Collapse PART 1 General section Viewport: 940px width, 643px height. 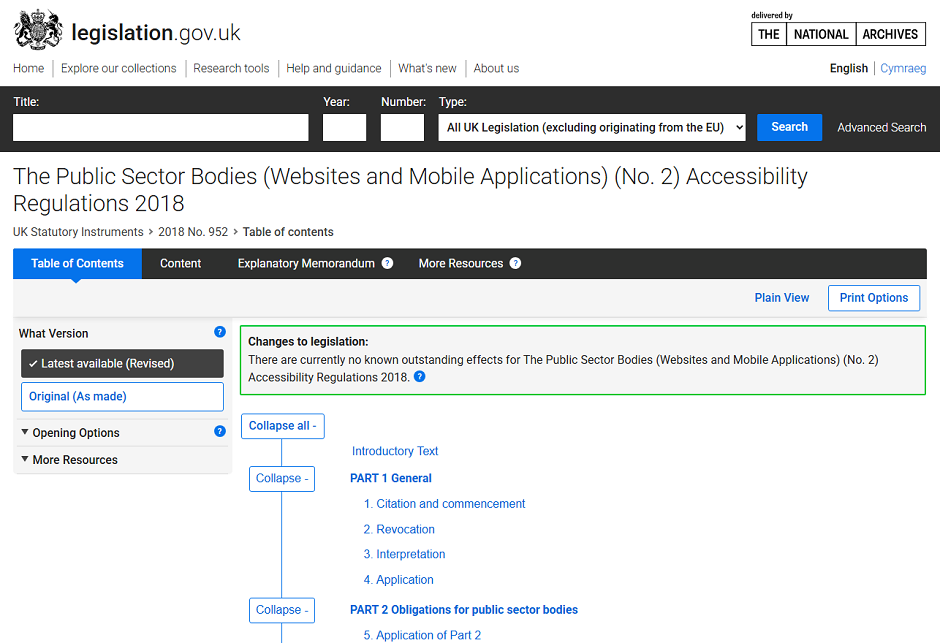tap(282, 479)
